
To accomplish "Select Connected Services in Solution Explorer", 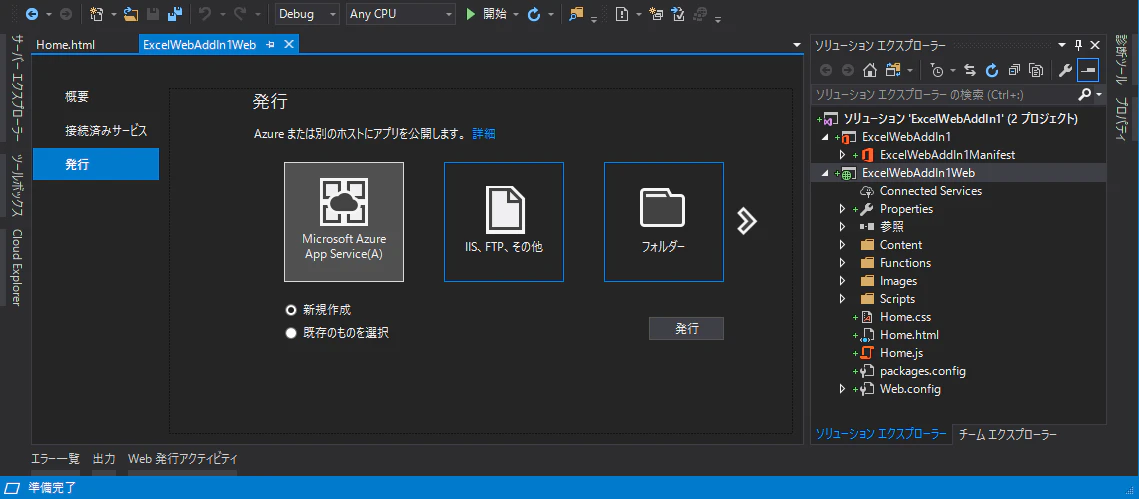I will point(931,191).
